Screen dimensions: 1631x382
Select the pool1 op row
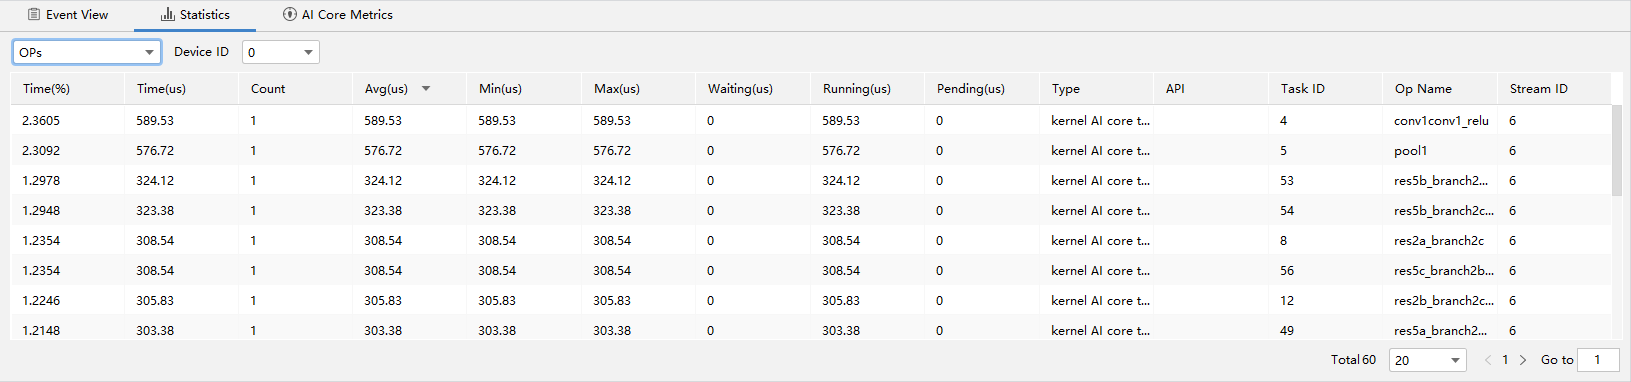pyautogui.click(x=811, y=150)
